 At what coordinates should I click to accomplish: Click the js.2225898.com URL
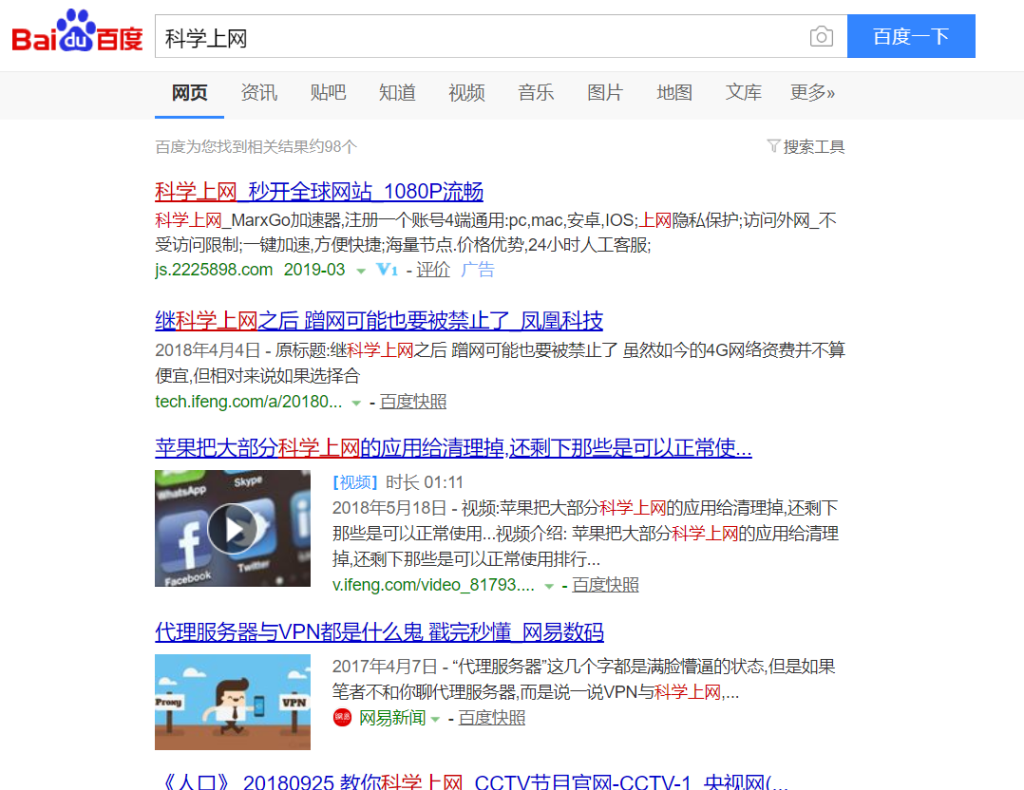(x=214, y=270)
